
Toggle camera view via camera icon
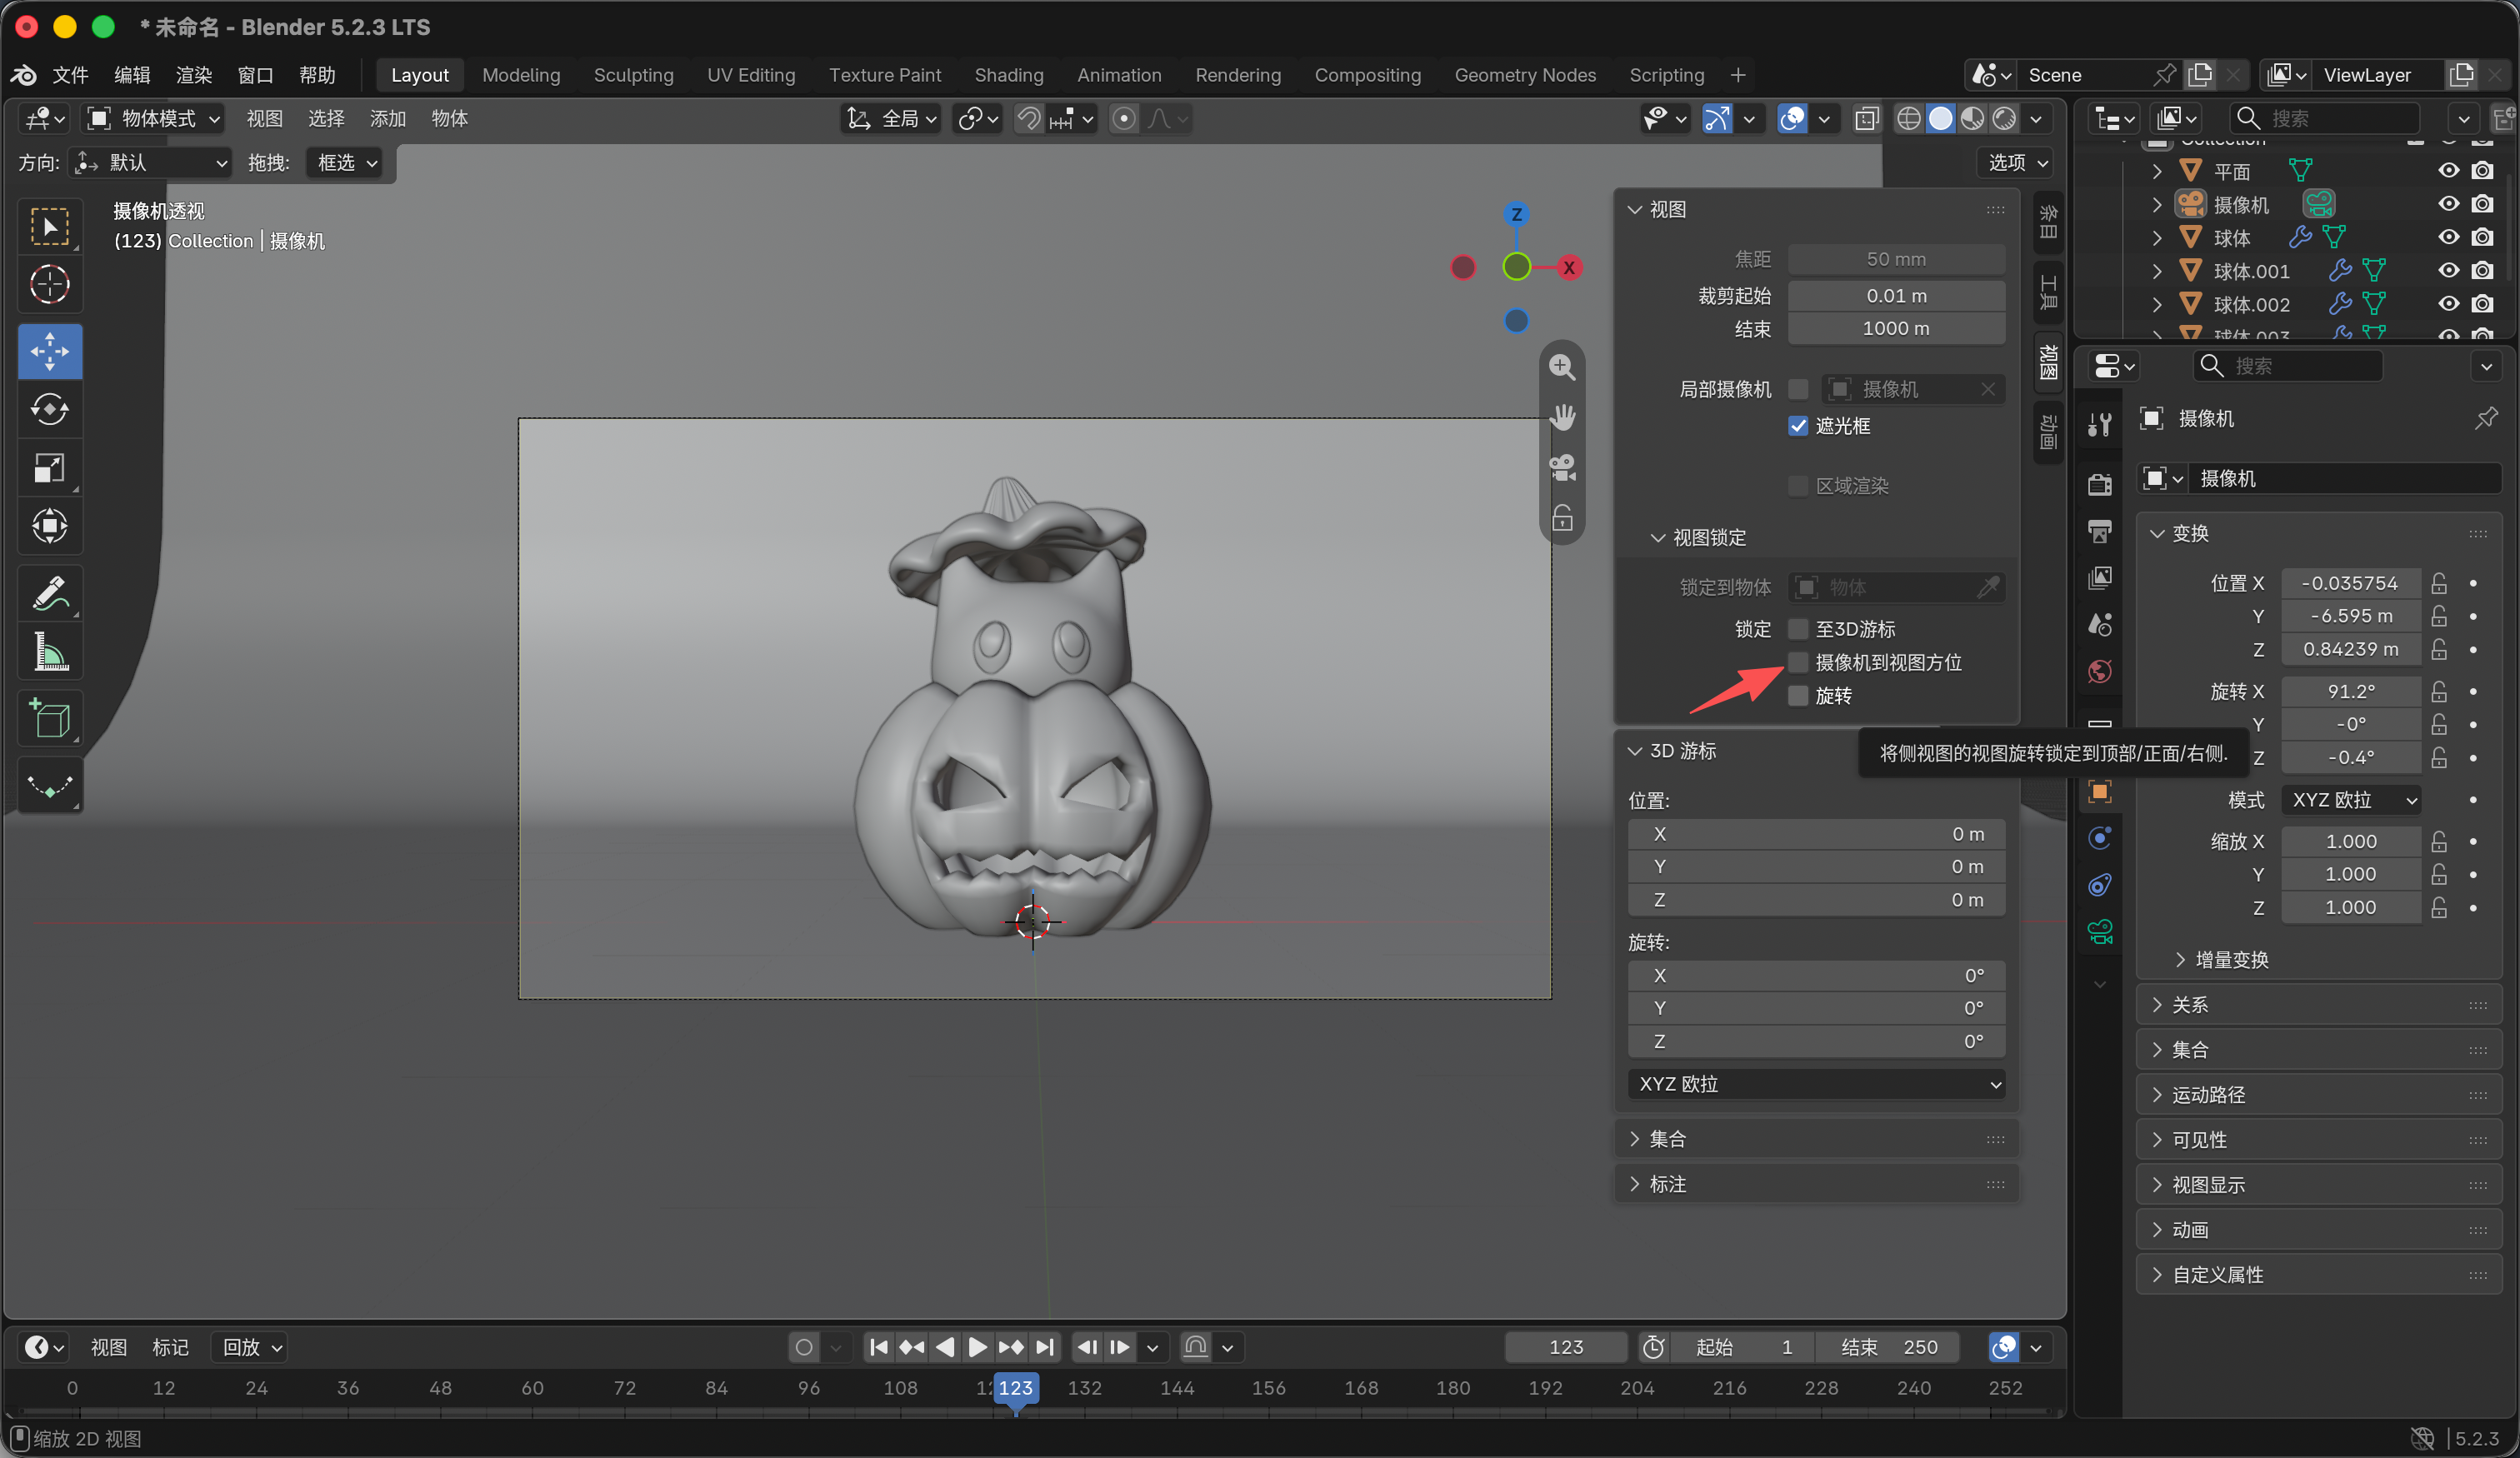tap(1561, 467)
